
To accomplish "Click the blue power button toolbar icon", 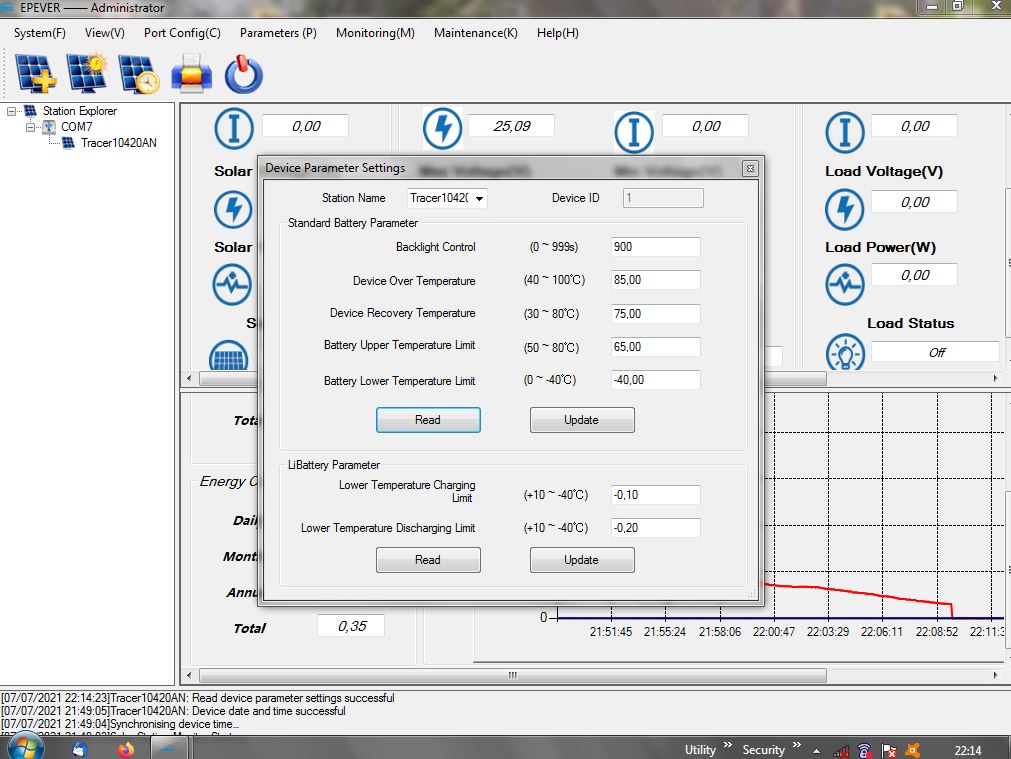I will click(244, 75).
